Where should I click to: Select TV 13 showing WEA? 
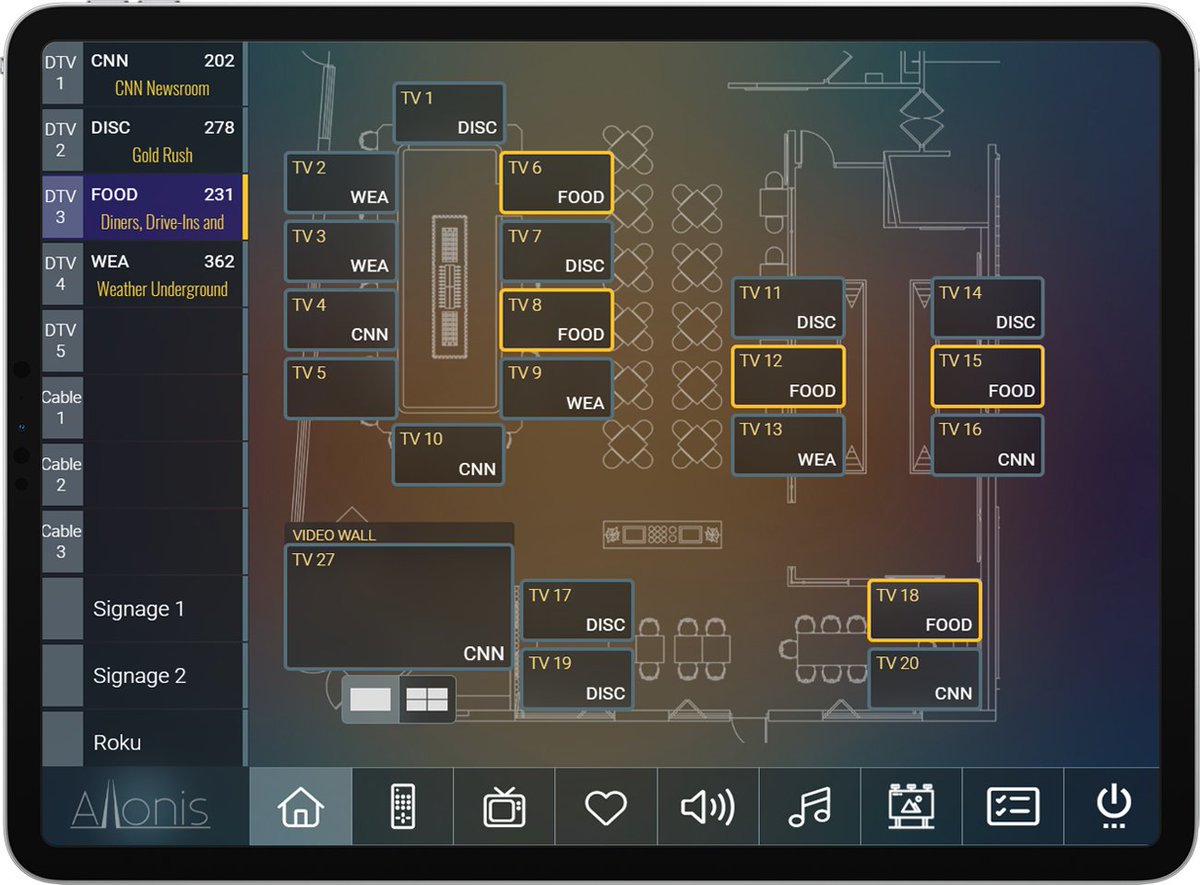(x=788, y=445)
